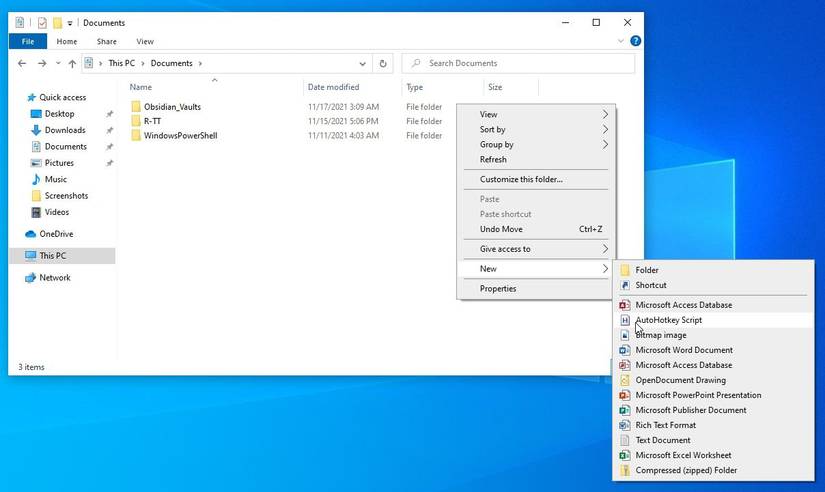
Task: Create a new Microsoft Word Document
Action: click(713, 350)
